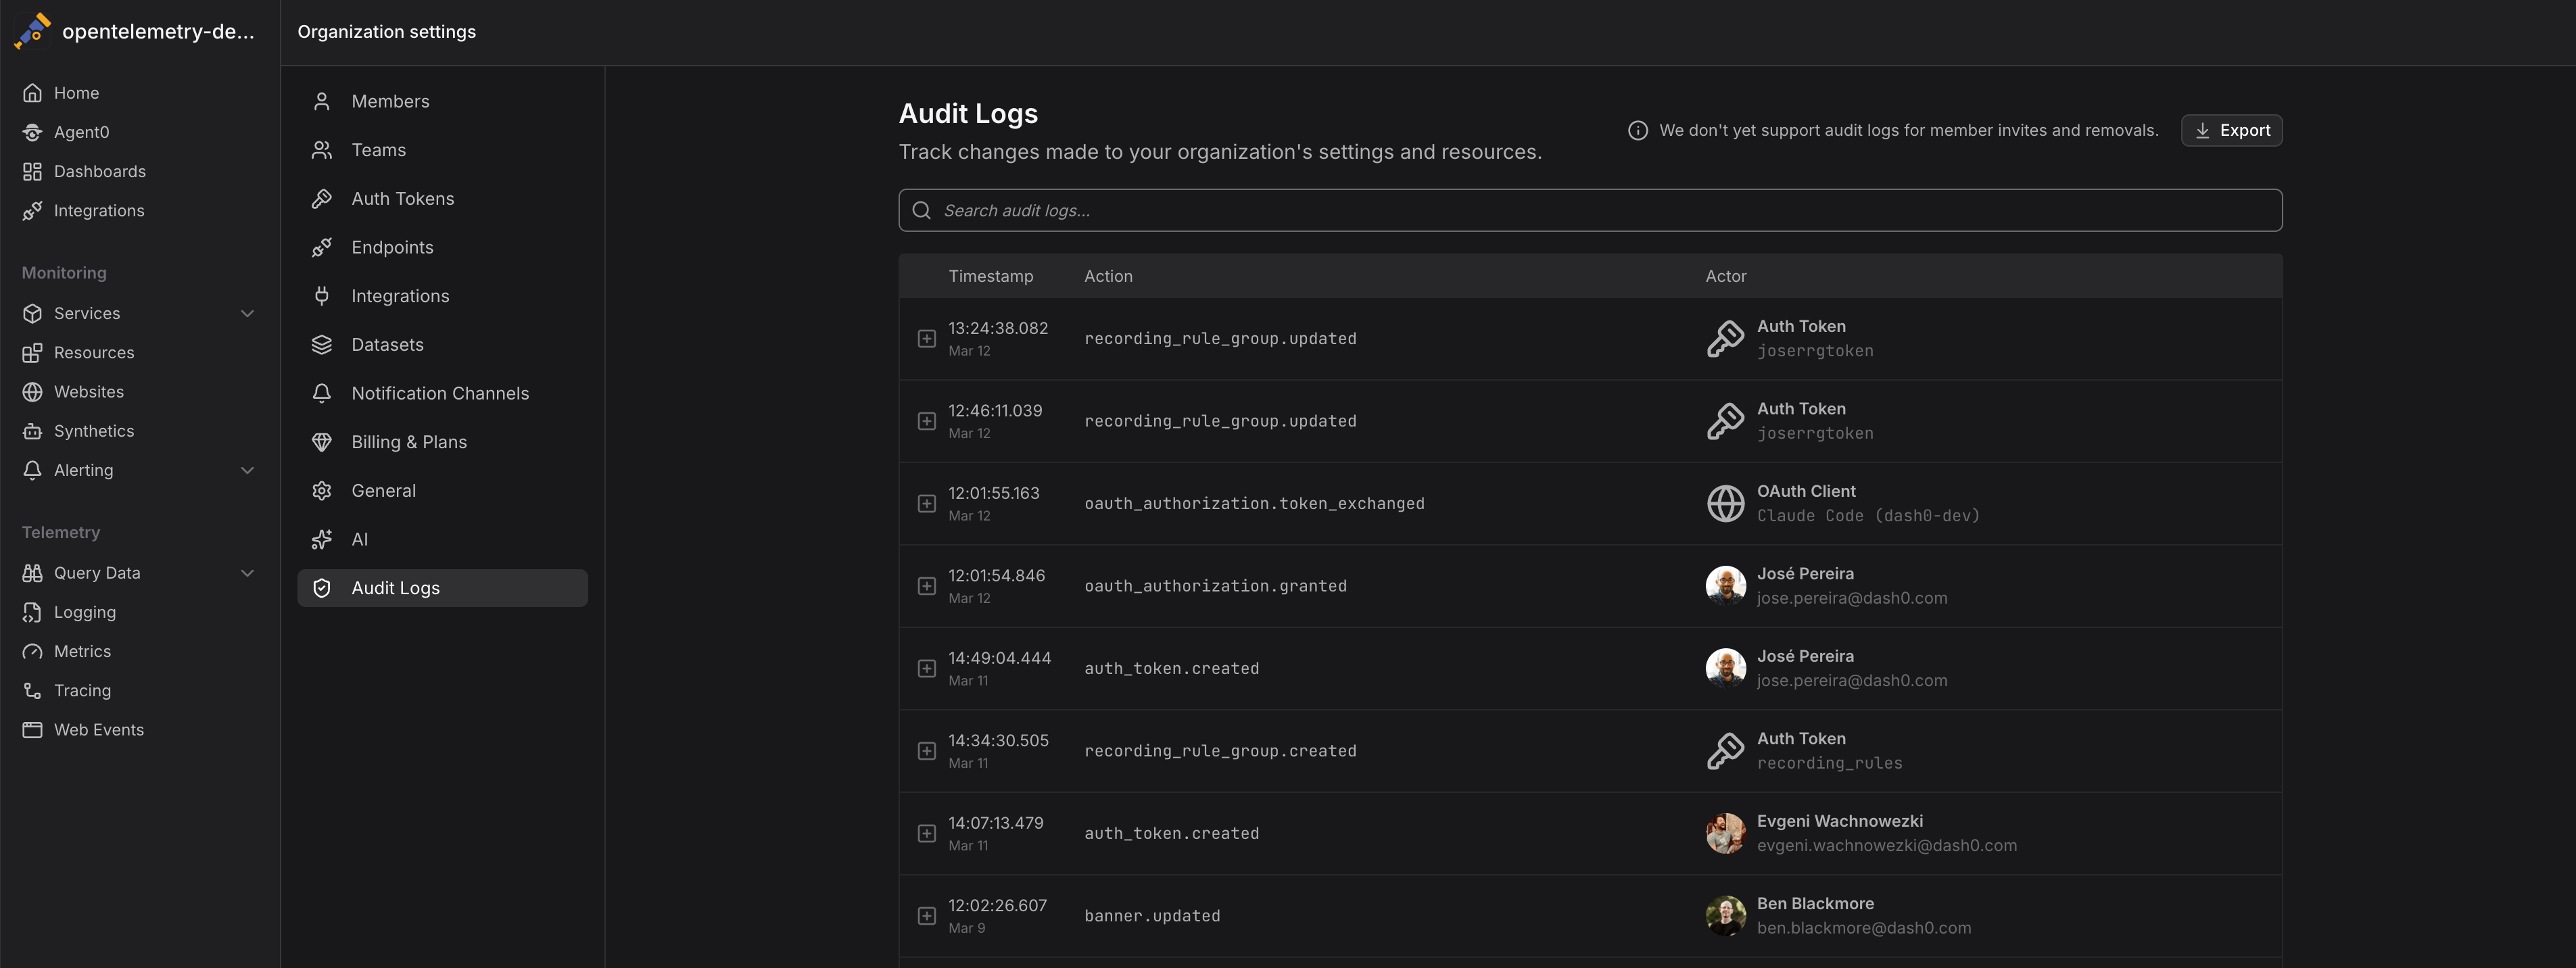
Task: Click the info icon about member invites
Action: (1637, 130)
